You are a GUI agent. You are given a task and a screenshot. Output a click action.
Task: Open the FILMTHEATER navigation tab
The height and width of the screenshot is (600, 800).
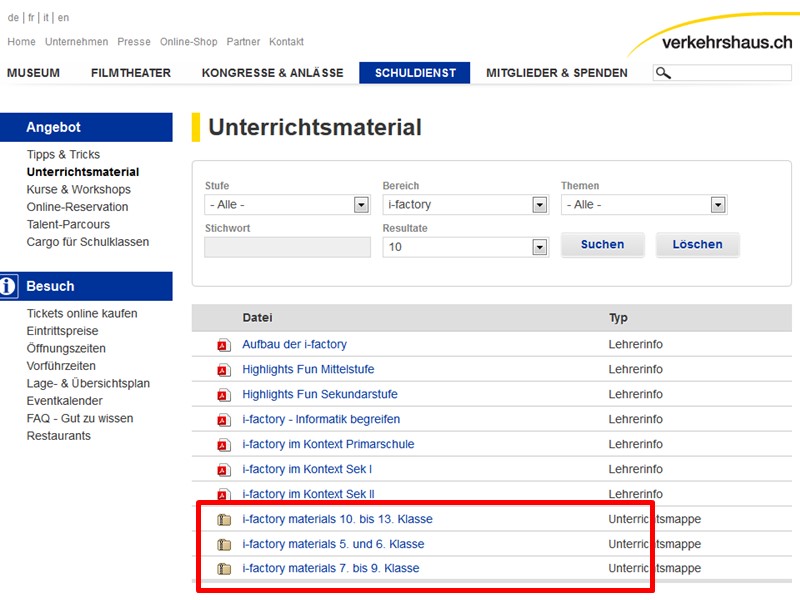130,73
